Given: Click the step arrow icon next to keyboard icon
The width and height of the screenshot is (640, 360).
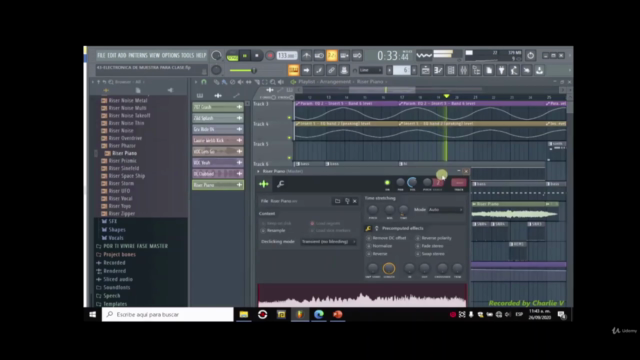Looking at the screenshot, I should (306, 70).
